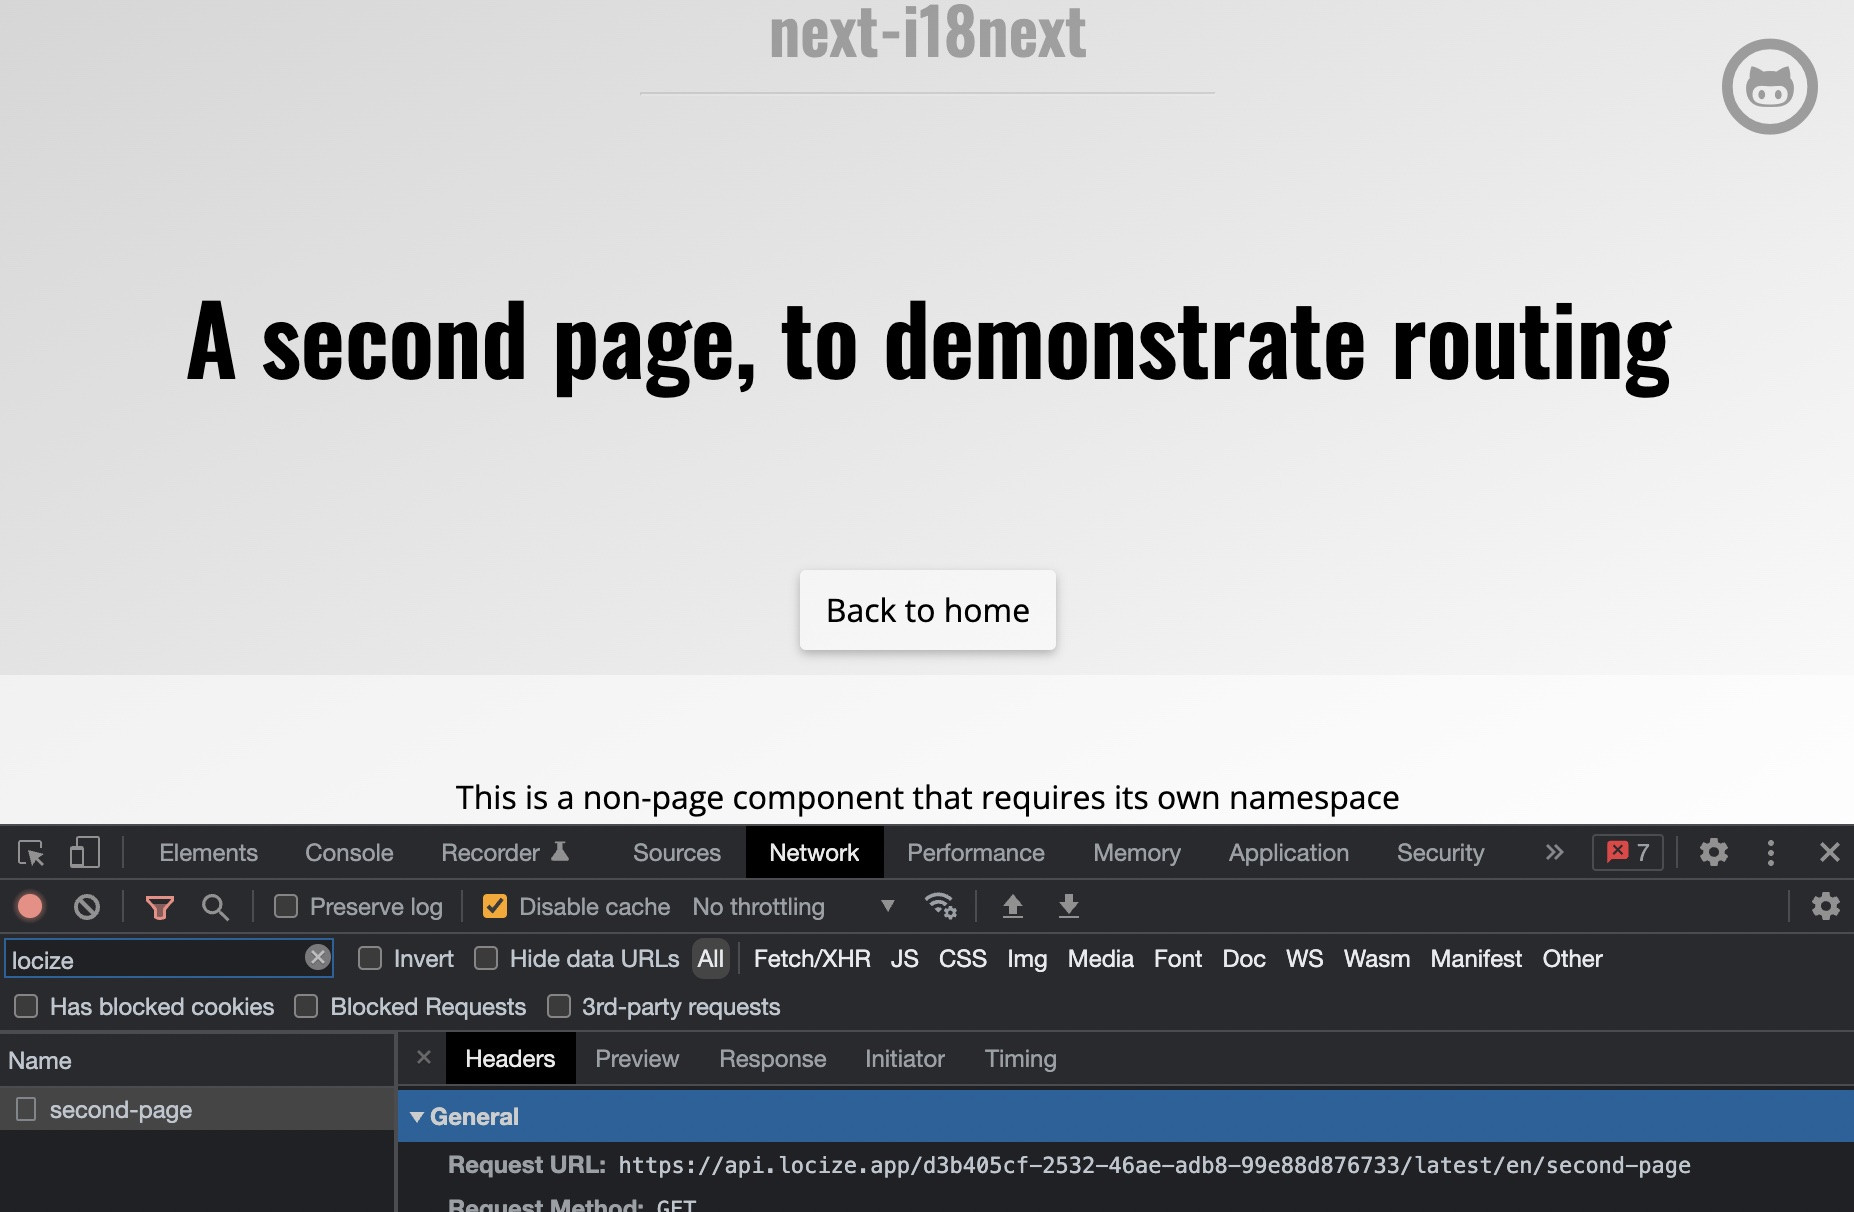Filter requests by Fetch/XHR type
Viewport: 1854px width, 1212px height.
811,959
